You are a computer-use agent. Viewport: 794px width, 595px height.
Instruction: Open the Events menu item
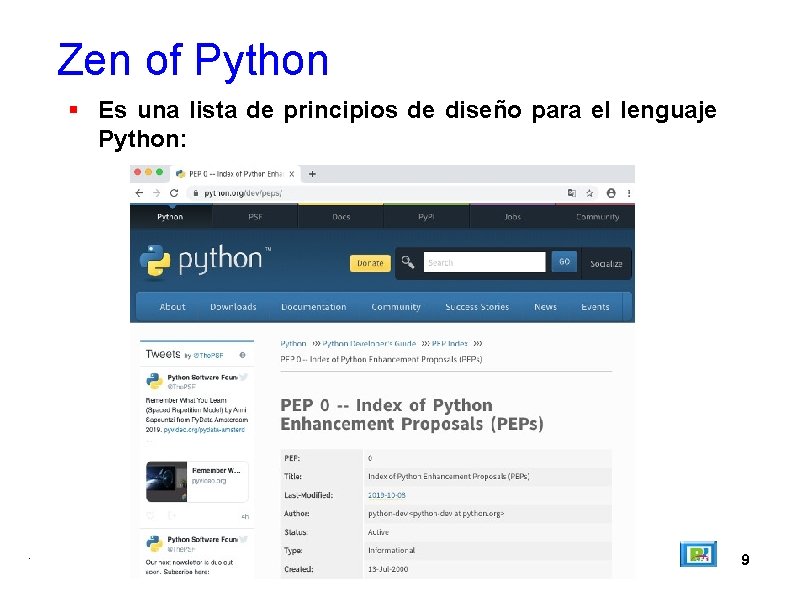point(596,307)
